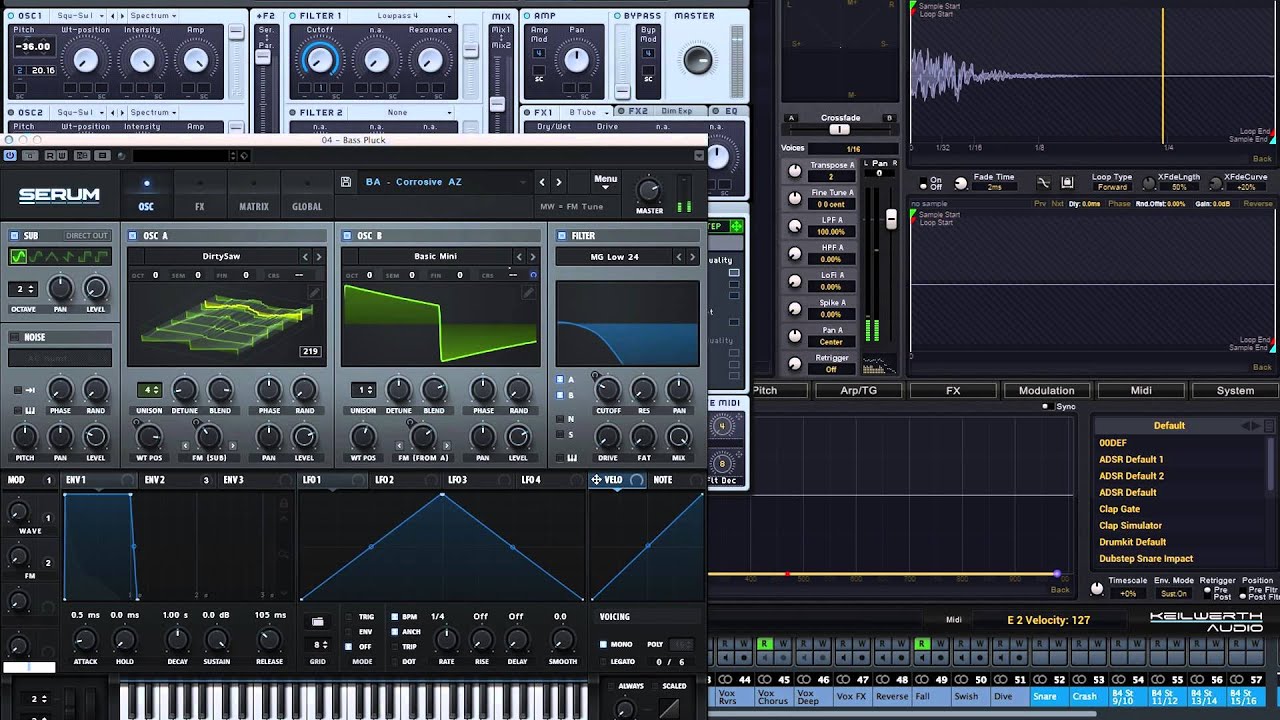Click the Serum preset save disk icon
This screenshot has height=720, width=1280.
tap(345, 182)
